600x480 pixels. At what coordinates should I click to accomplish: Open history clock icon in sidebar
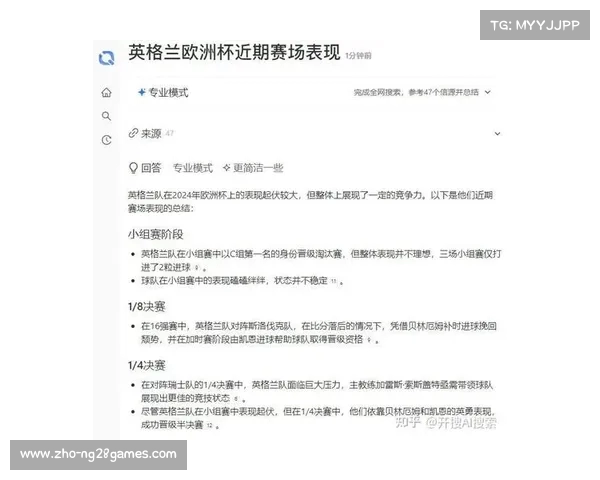tap(106, 140)
